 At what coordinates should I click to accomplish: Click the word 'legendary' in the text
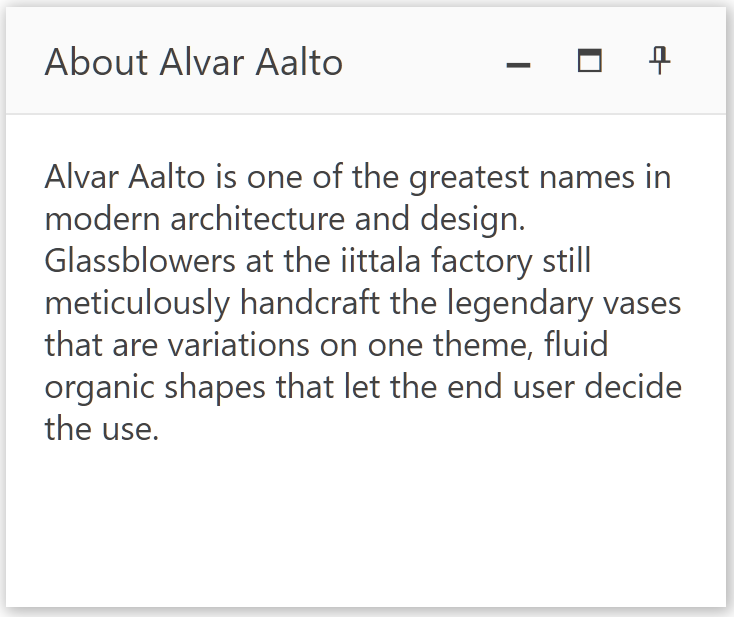520,303
